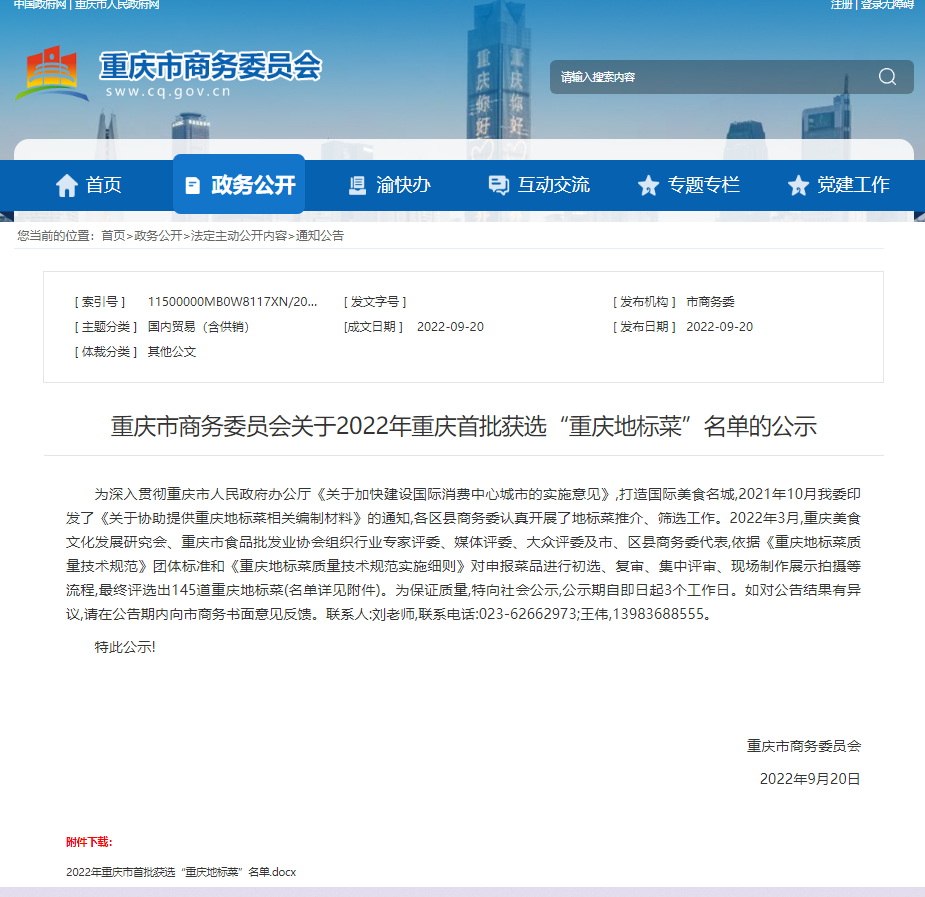The height and width of the screenshot is (897, 925).
Task: Click the 成文日期 value 2022-09-20
Action: [450, 327]
